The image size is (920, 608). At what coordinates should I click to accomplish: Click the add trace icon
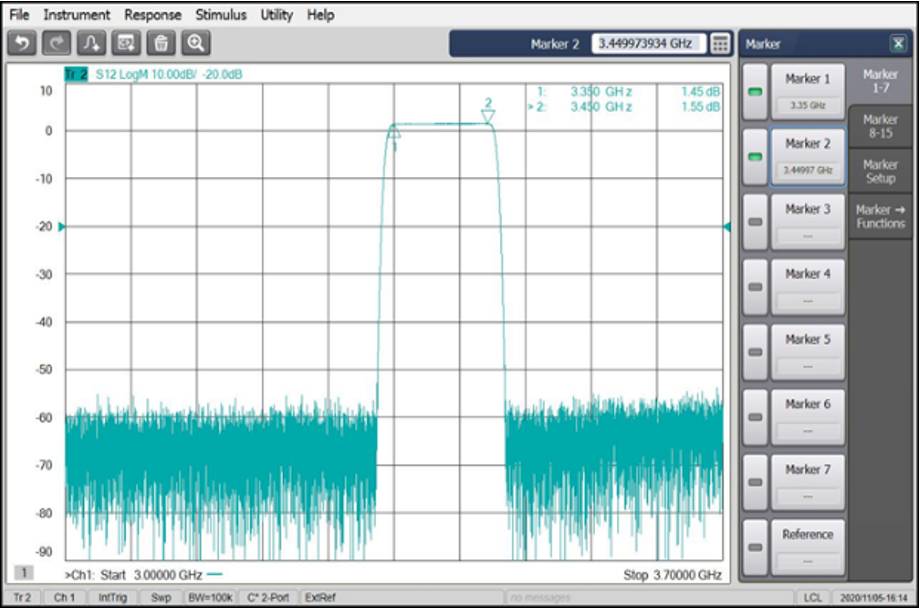[91, 43]
